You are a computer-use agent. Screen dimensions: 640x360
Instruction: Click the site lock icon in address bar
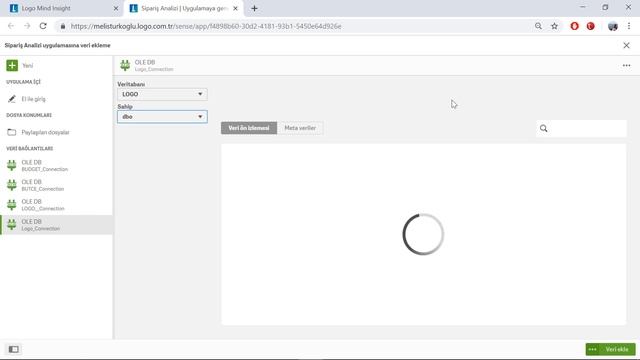(62, 26)
